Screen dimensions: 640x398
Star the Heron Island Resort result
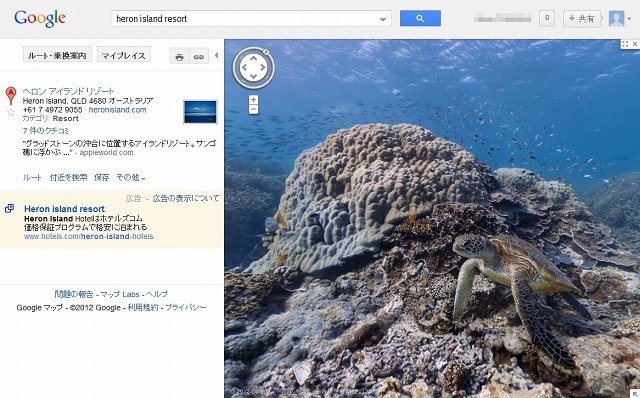point(11,112)
